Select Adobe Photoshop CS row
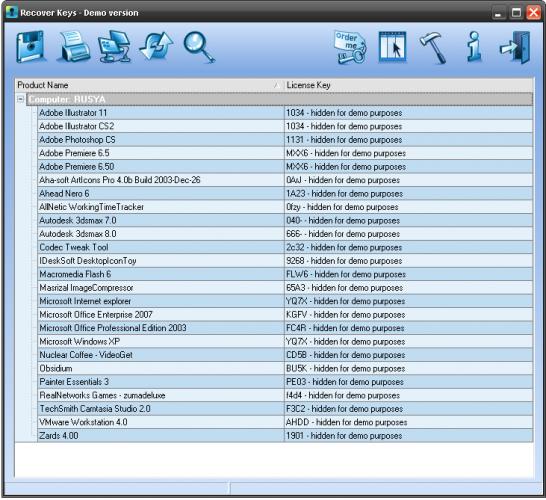 coord(285,140)
